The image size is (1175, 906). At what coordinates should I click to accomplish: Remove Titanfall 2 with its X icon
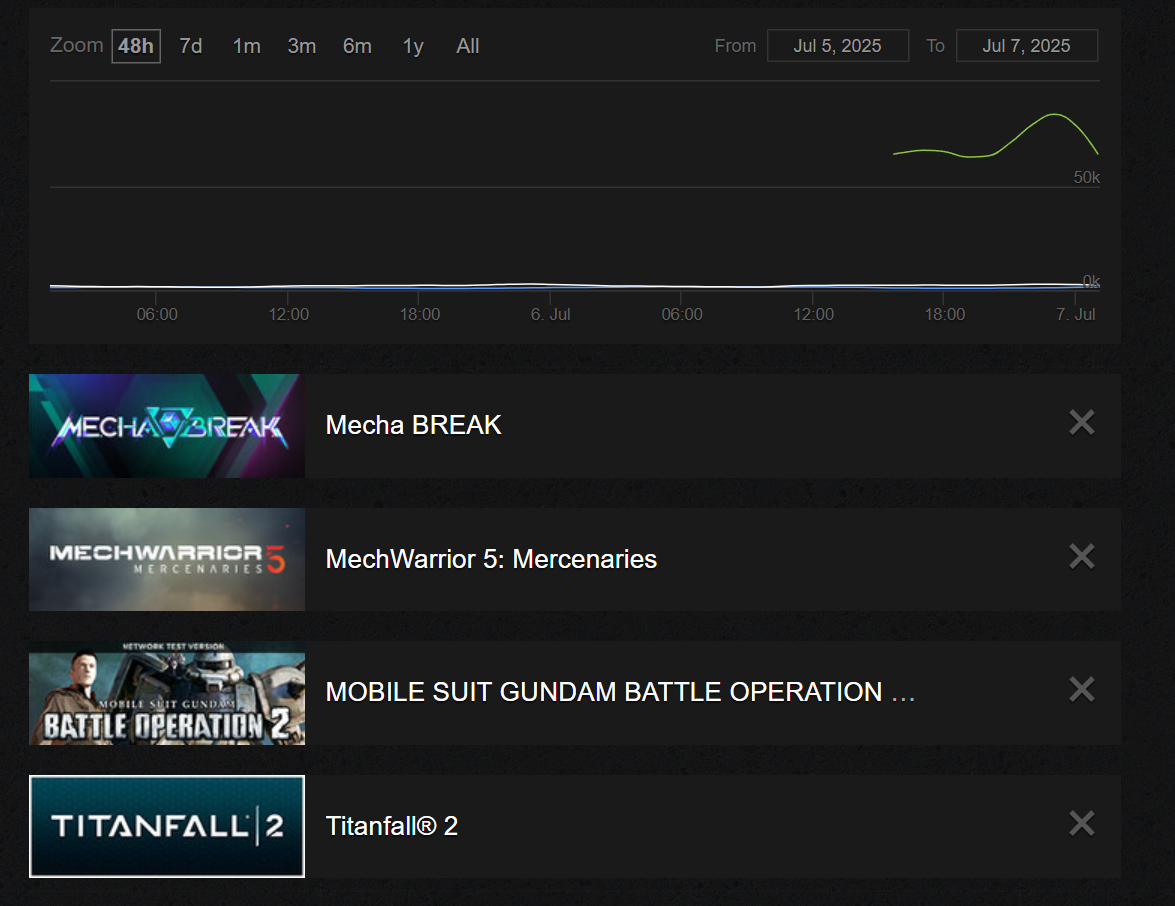pos(1081,824)
